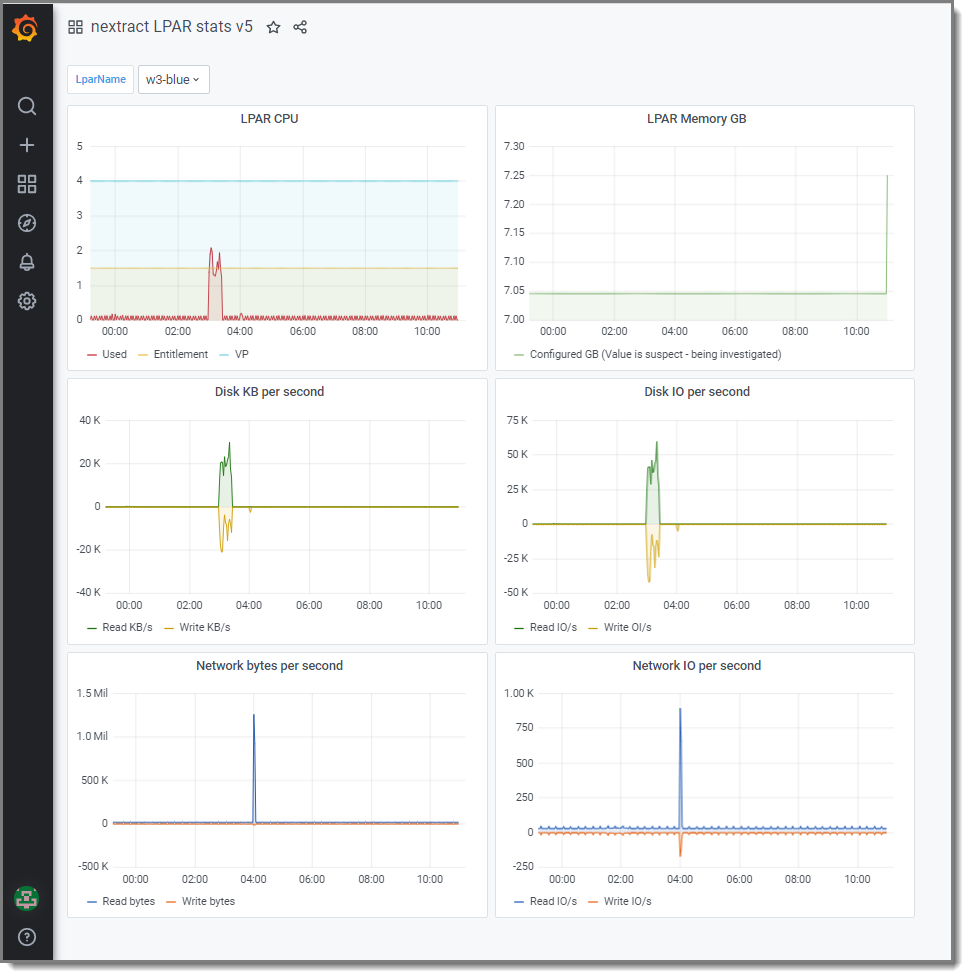Click the network bytes spike at 04:00
The height and width of the screenshot is (978, 969).
254,767
